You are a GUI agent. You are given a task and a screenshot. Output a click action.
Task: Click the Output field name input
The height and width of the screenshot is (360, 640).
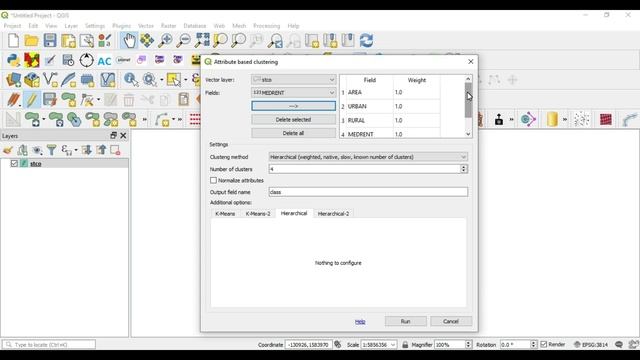point(368,192)
